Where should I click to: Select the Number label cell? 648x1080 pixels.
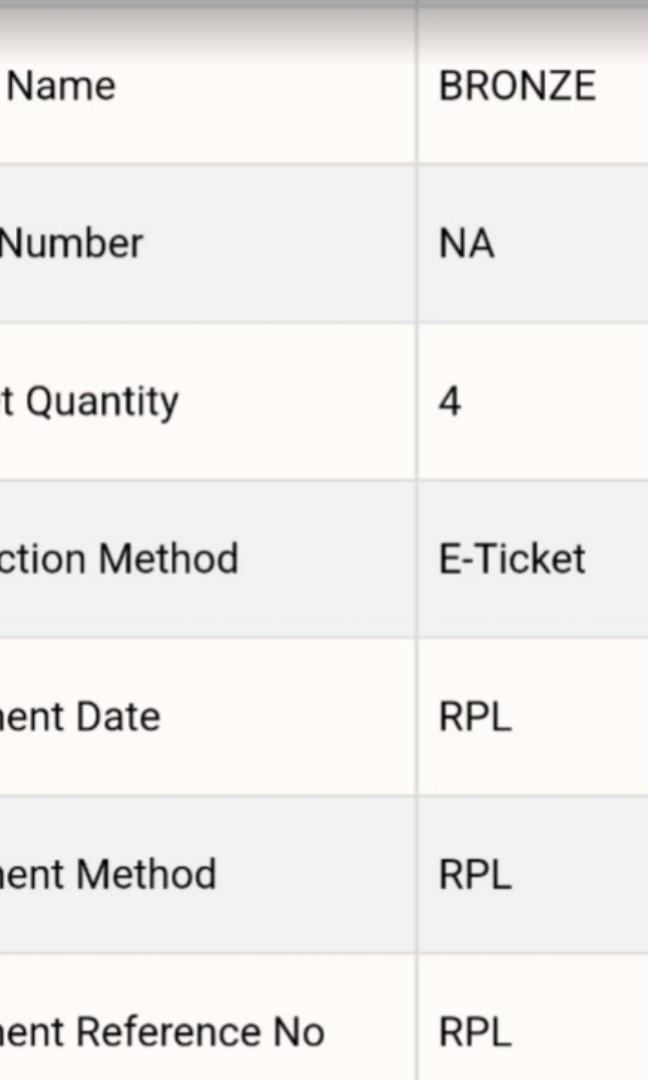71,244
